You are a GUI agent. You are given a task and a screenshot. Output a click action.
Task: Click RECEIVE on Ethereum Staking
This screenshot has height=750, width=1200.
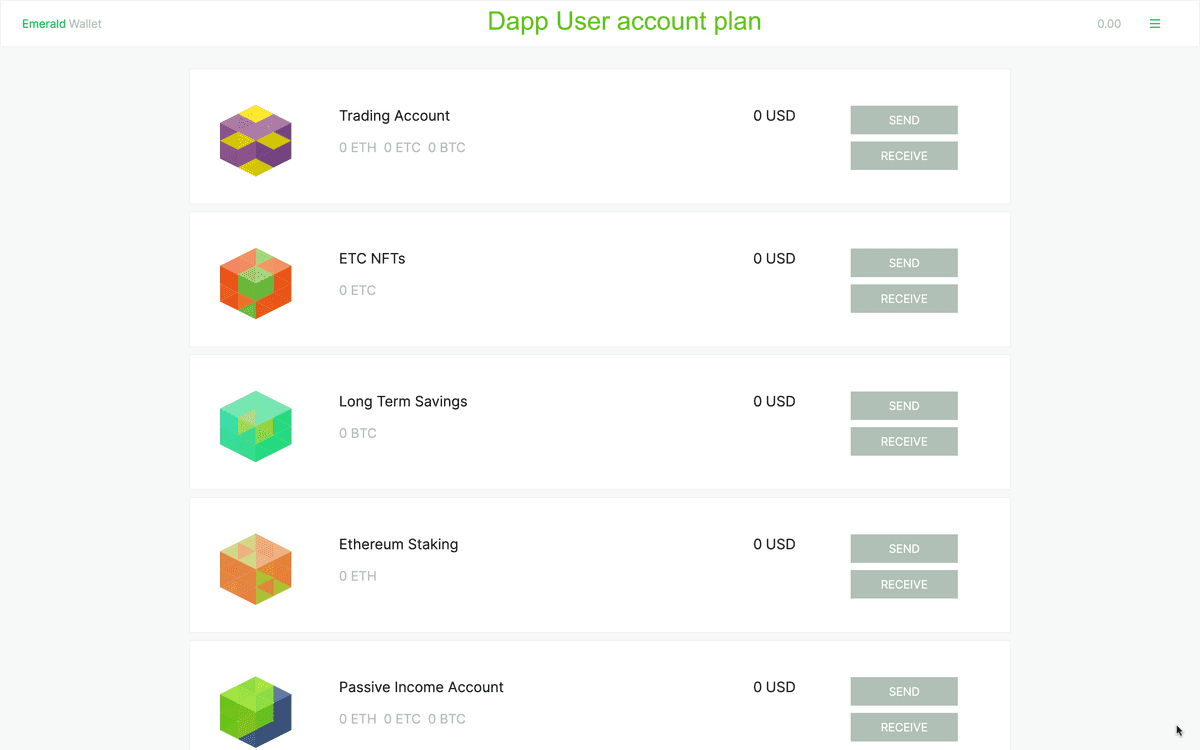pyautogui.click(x=903, y=584)
